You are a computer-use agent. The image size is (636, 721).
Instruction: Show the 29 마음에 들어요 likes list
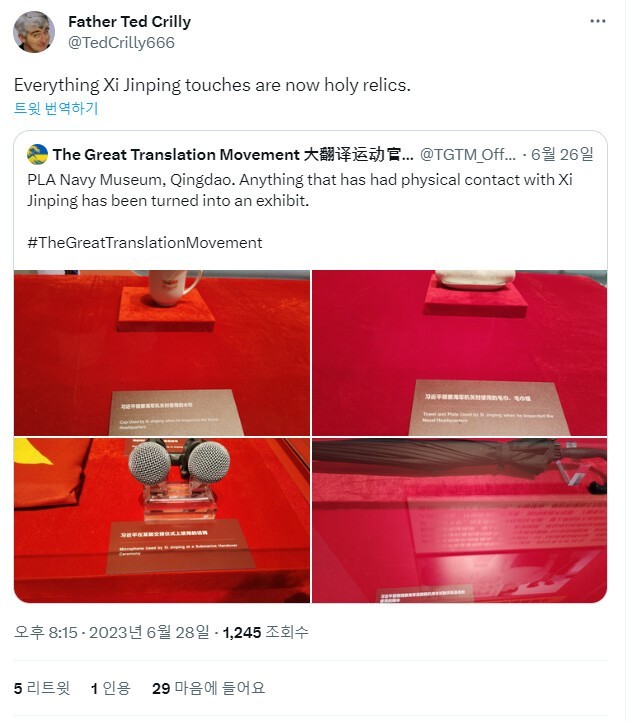tap(208, 688)
